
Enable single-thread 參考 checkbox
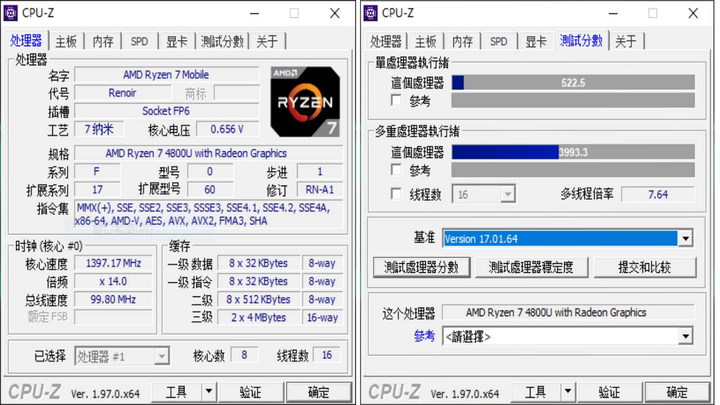(396, 100)
